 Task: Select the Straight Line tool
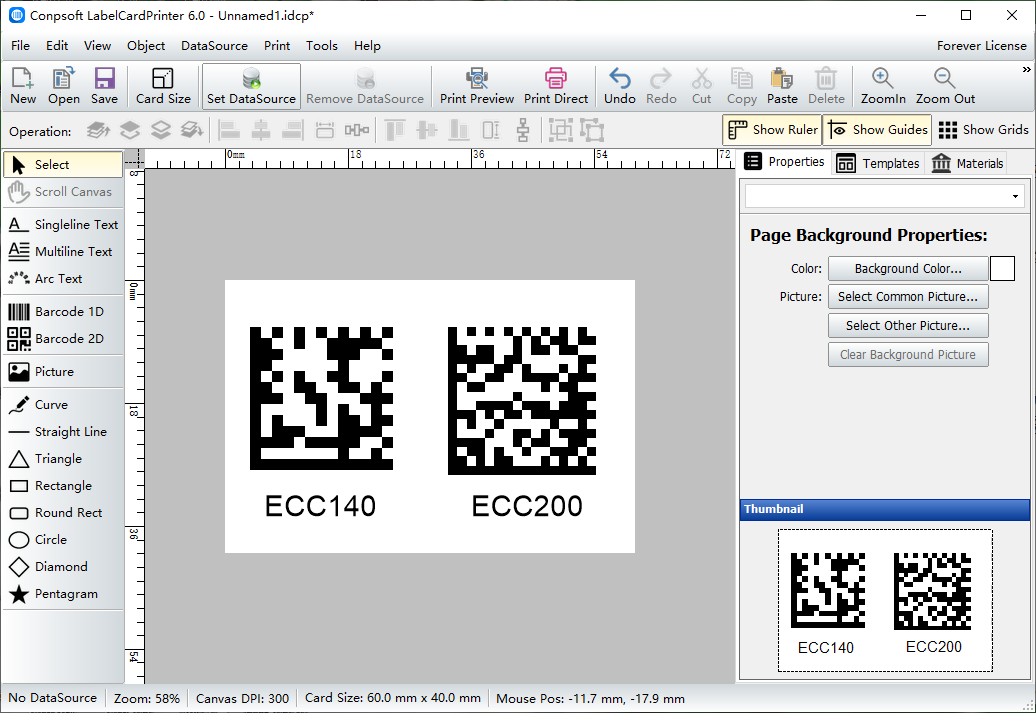pos(63,432)
